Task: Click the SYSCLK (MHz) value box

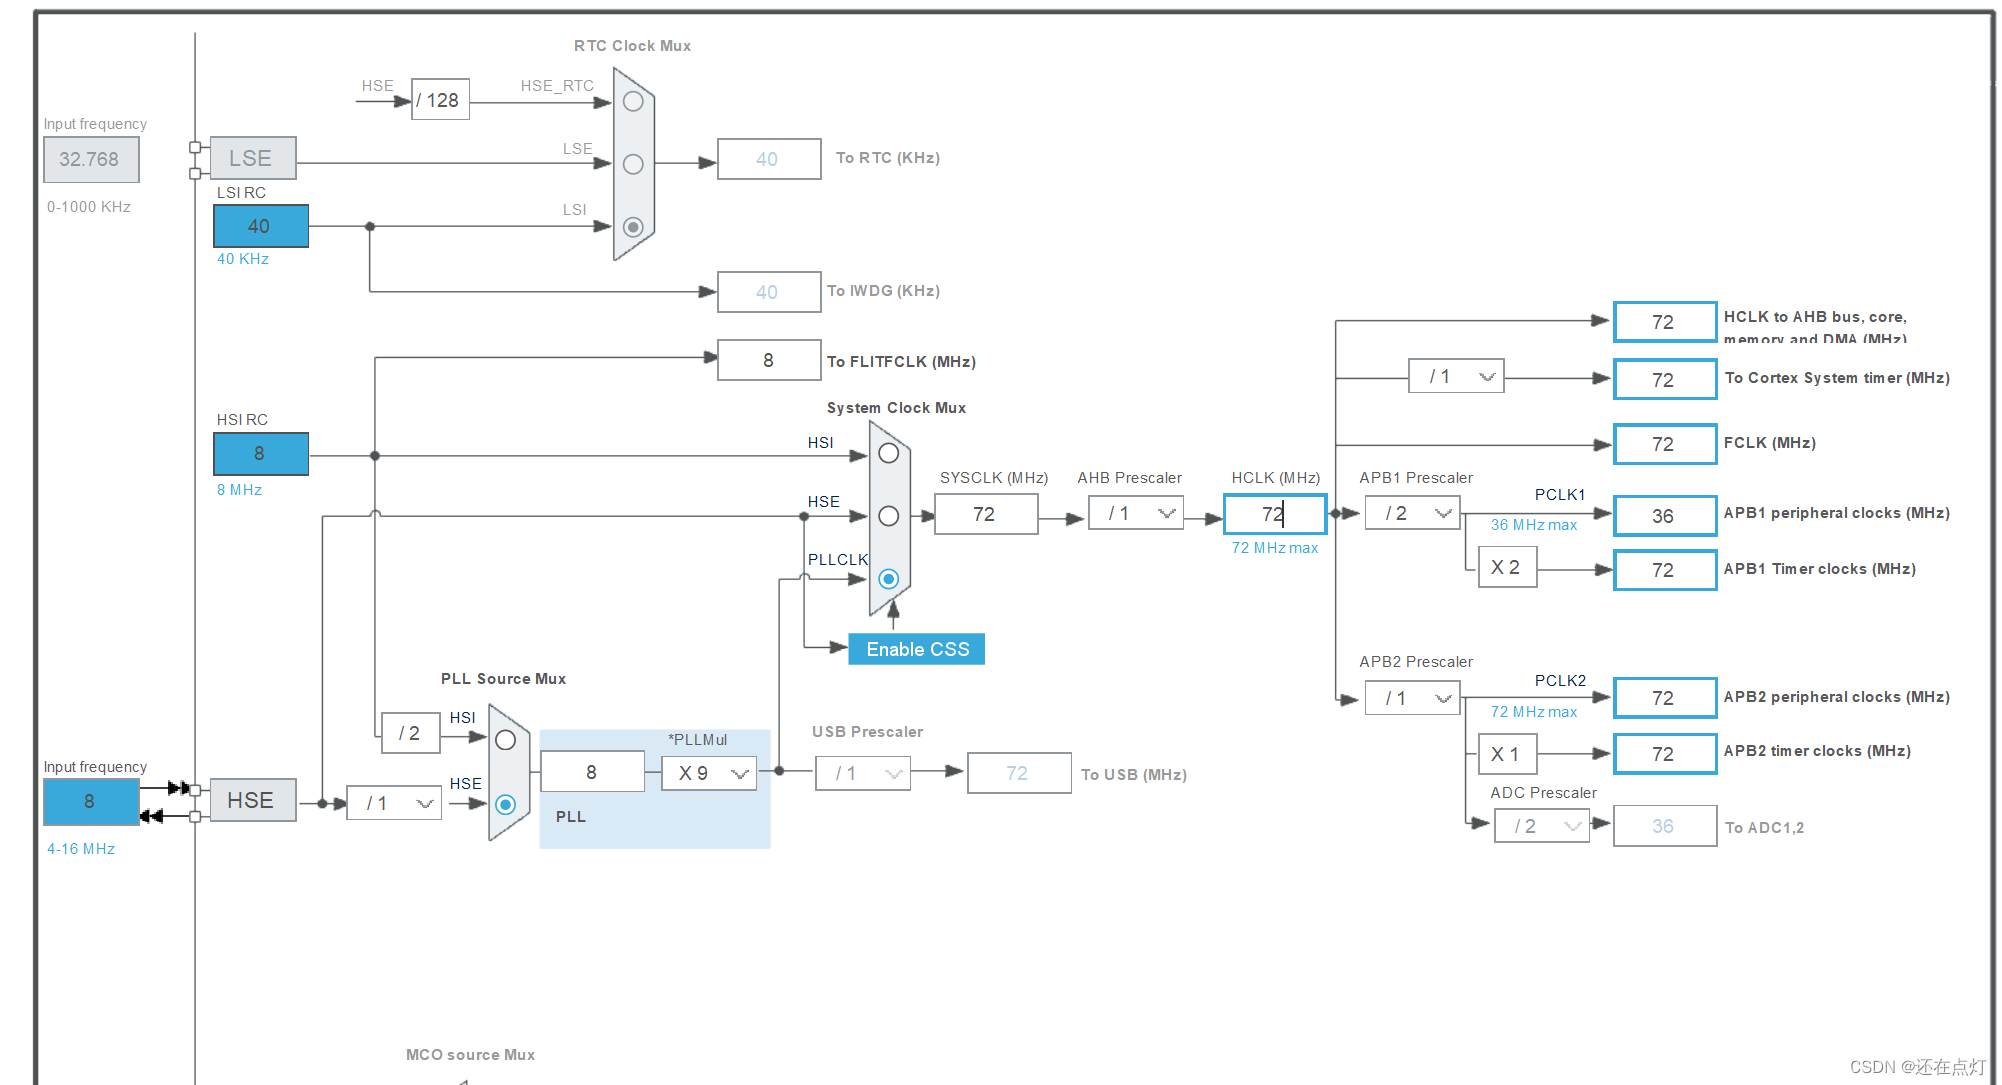Action: click(986, 514)
